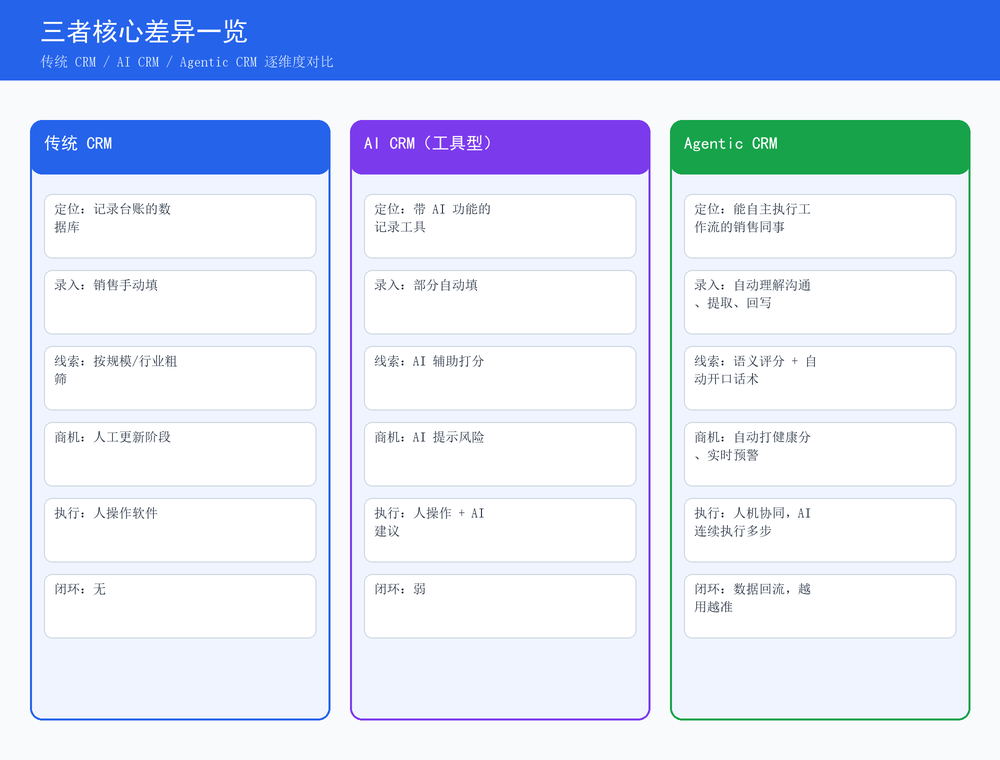Image resolution: width=1000 pixels, height=760 pixels.
Task: Select the card 执行：人机协同，AI 连续执行多步
Action: 820,530
